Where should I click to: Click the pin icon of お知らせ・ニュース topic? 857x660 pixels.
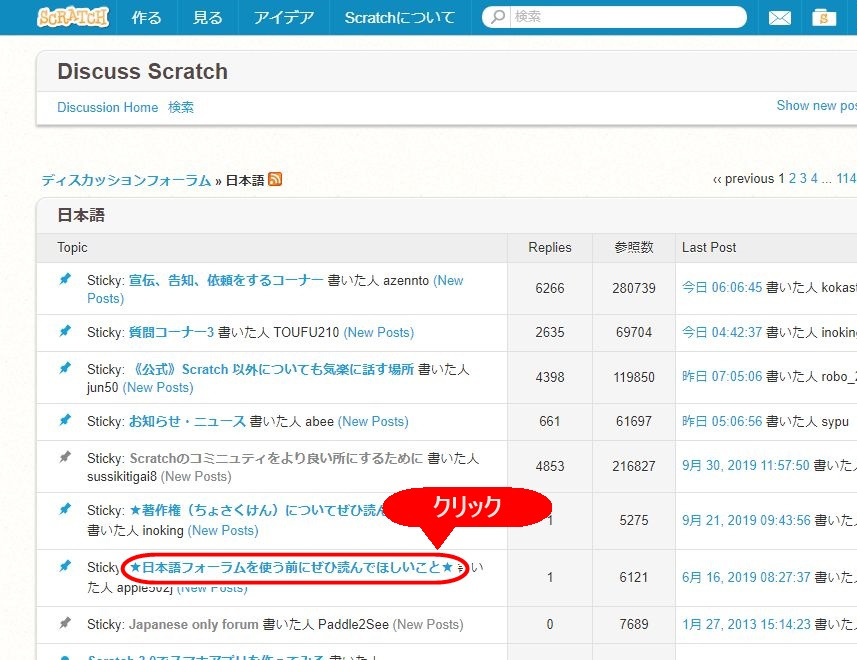pyautogui.click(x=65, y=420)
